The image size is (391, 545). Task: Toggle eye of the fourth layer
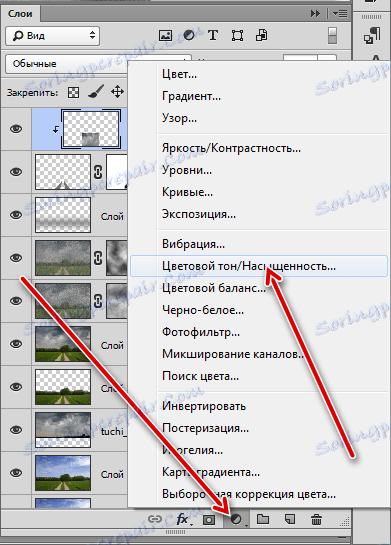coord(16,258)
